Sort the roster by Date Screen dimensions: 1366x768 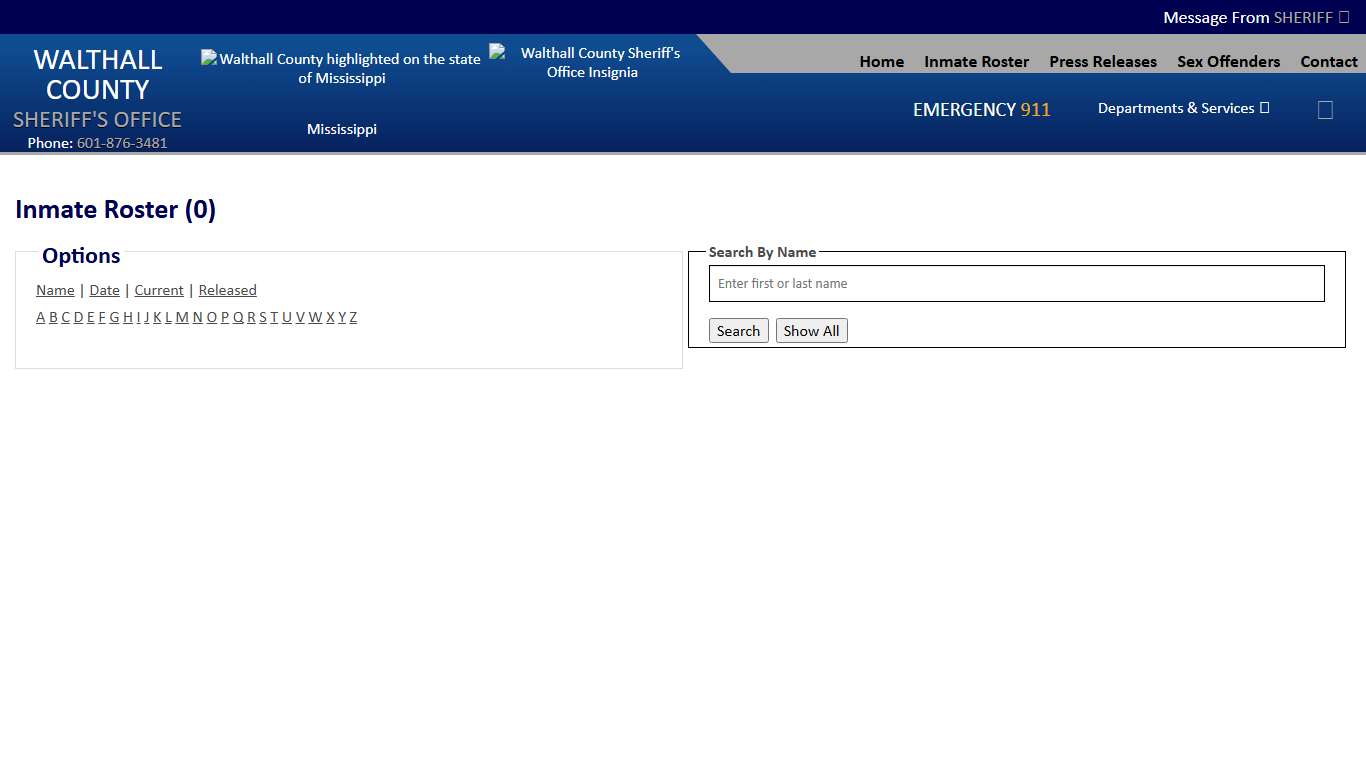pyautogui.click(x=104, y=290)
